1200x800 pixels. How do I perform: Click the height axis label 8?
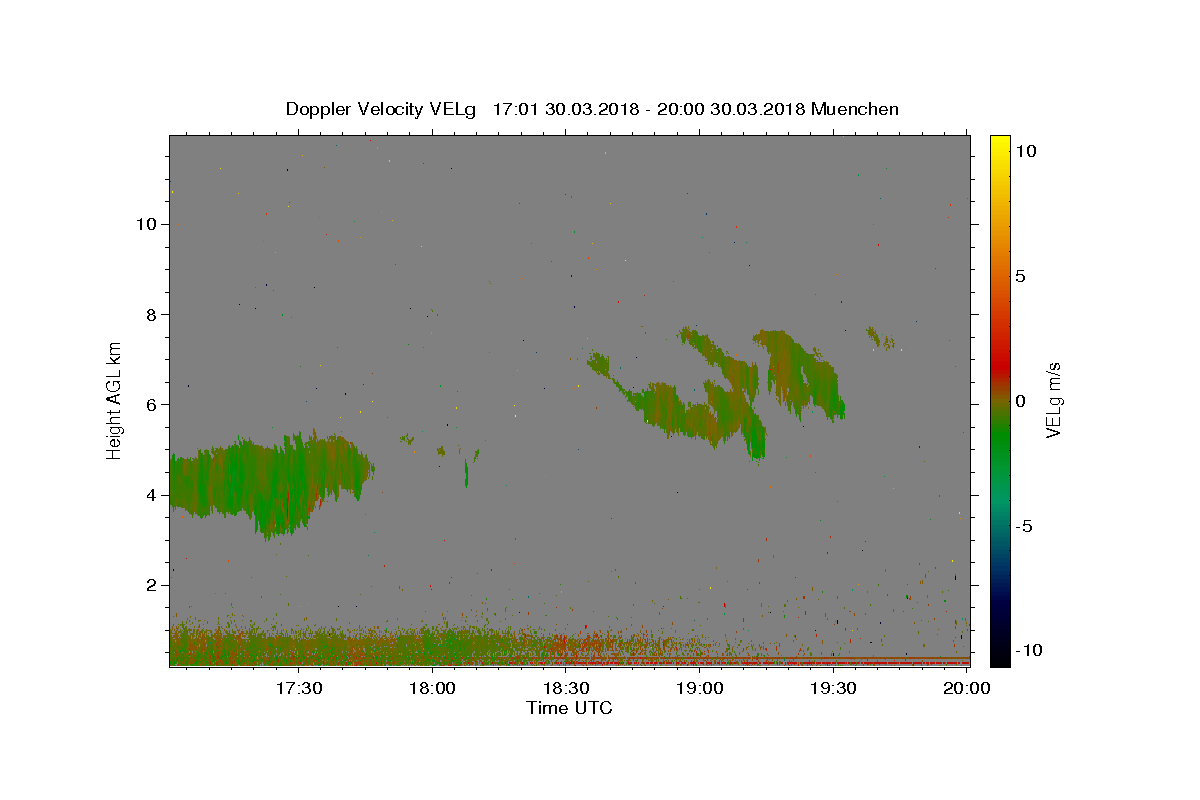(x=153, y=314)
